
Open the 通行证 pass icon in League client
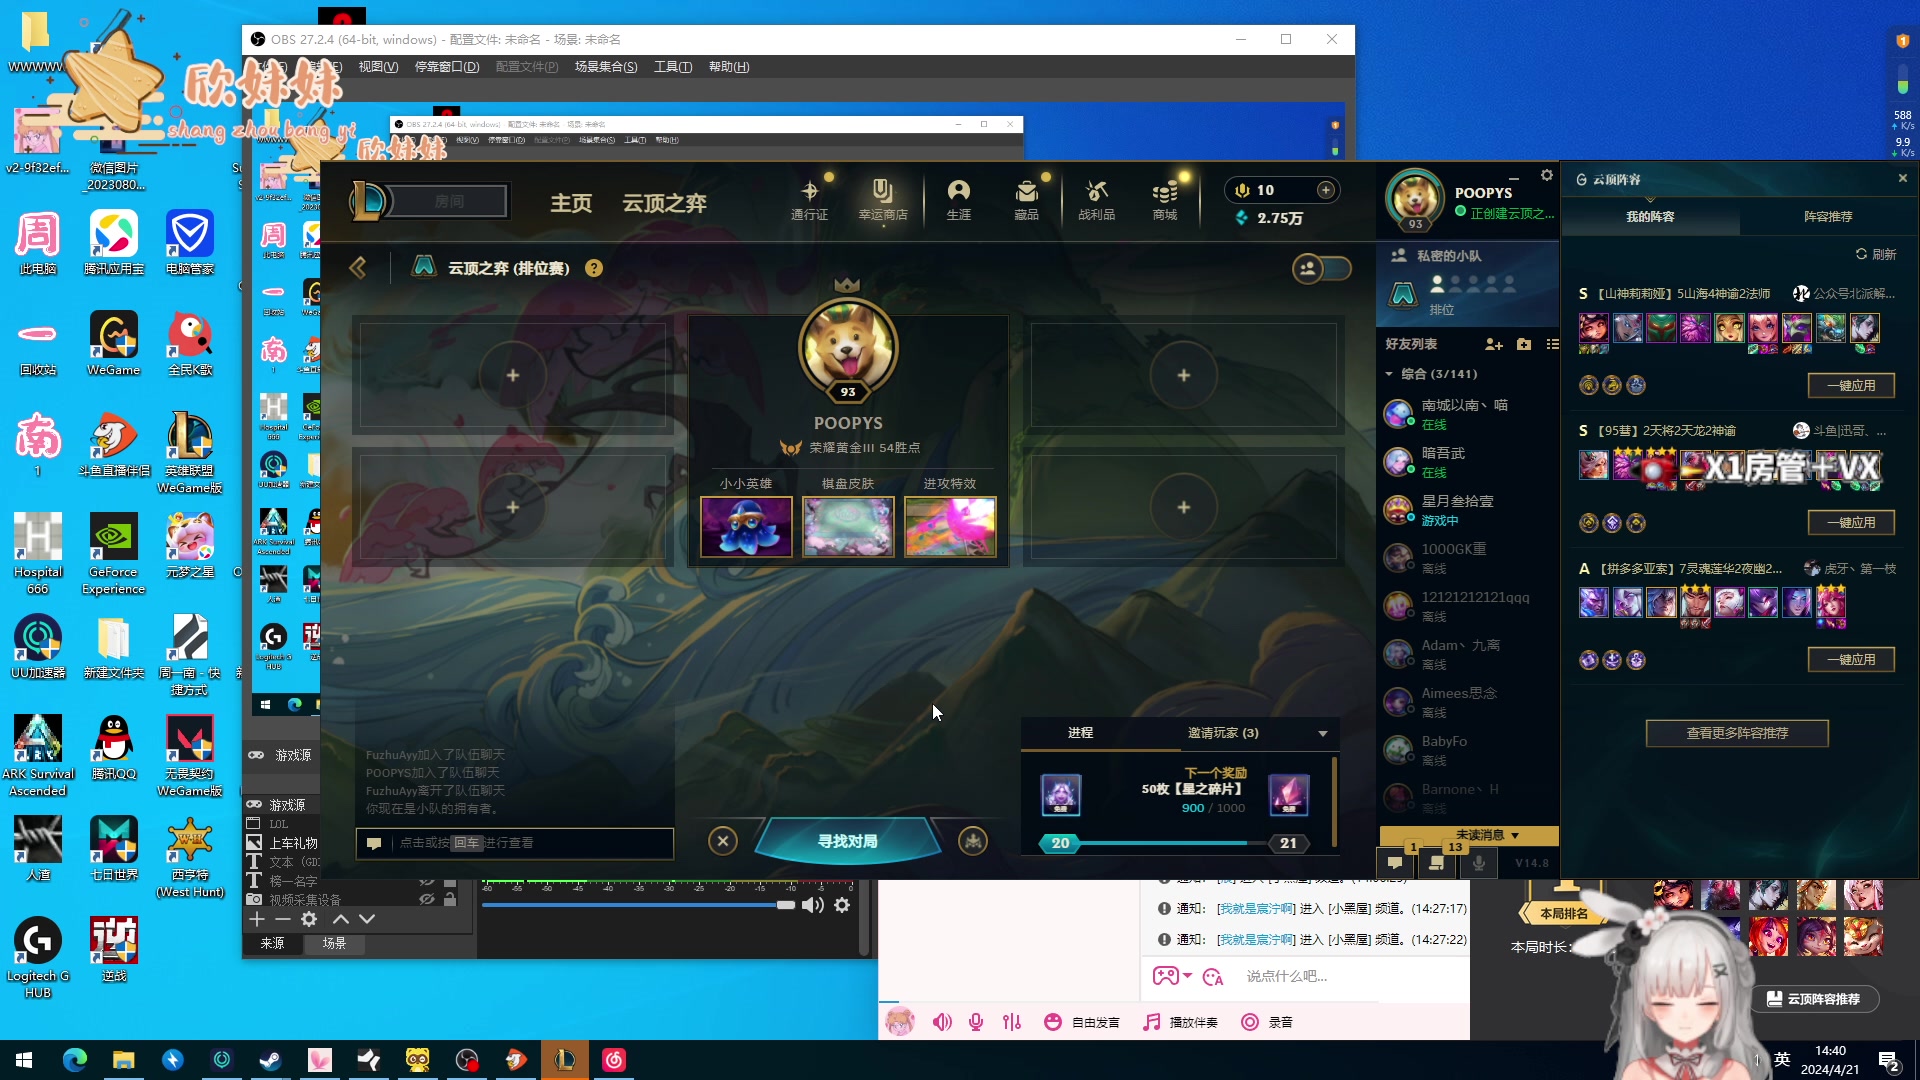809,200
